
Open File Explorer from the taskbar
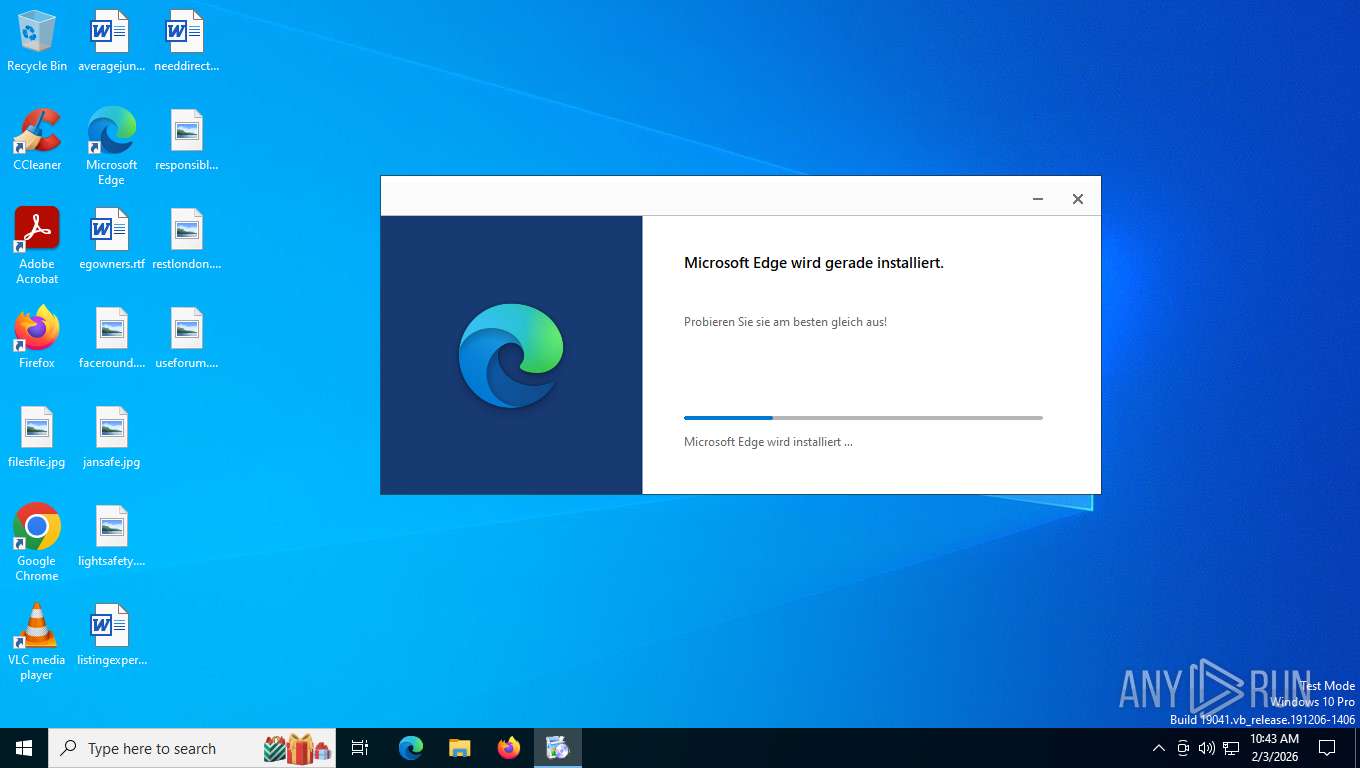coord(460,748)
